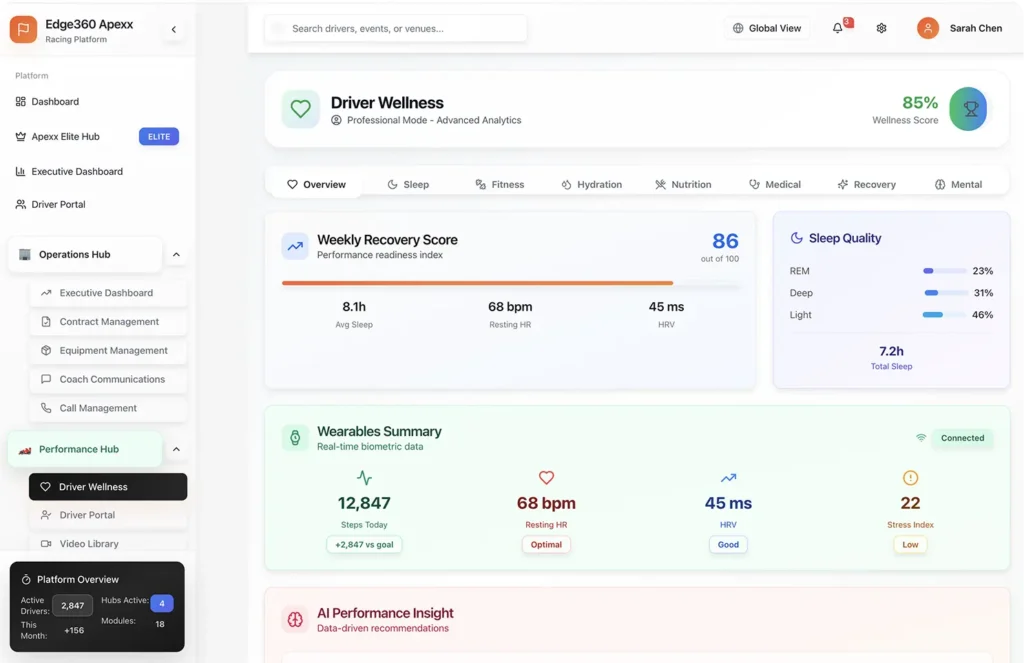1024x663 pixels.
Task: Click the Weekly Recovery Score progress bar
Action: (x=511, y=283)
